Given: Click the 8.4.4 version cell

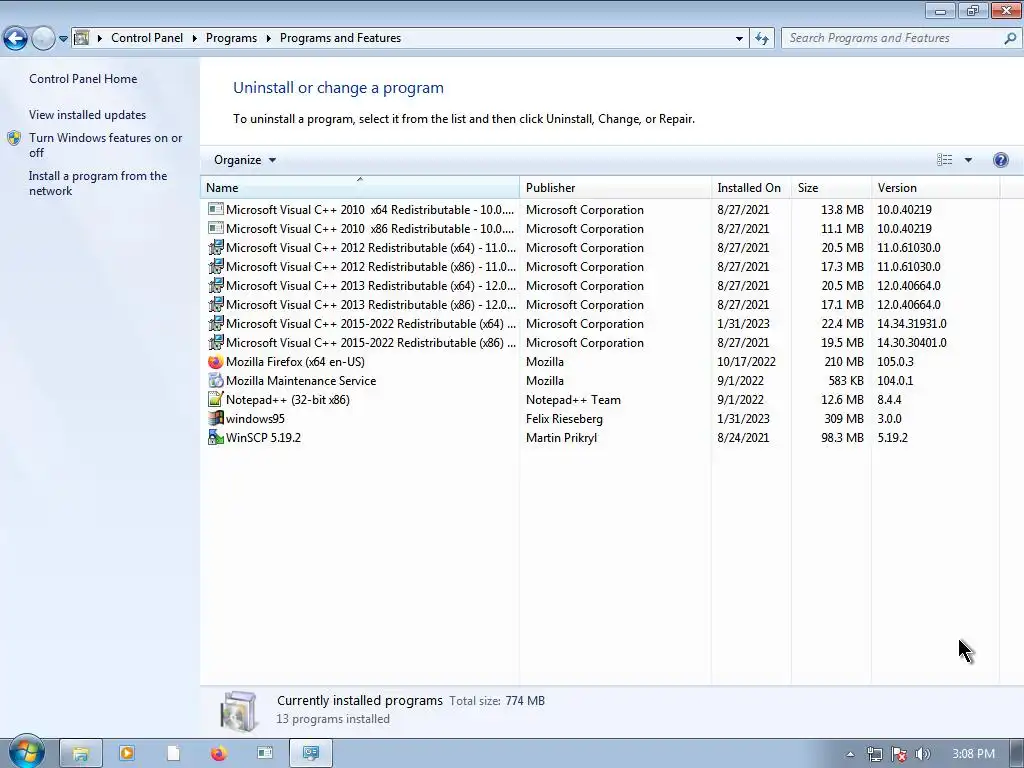Looking at the screenshot, I should point(889,400).
